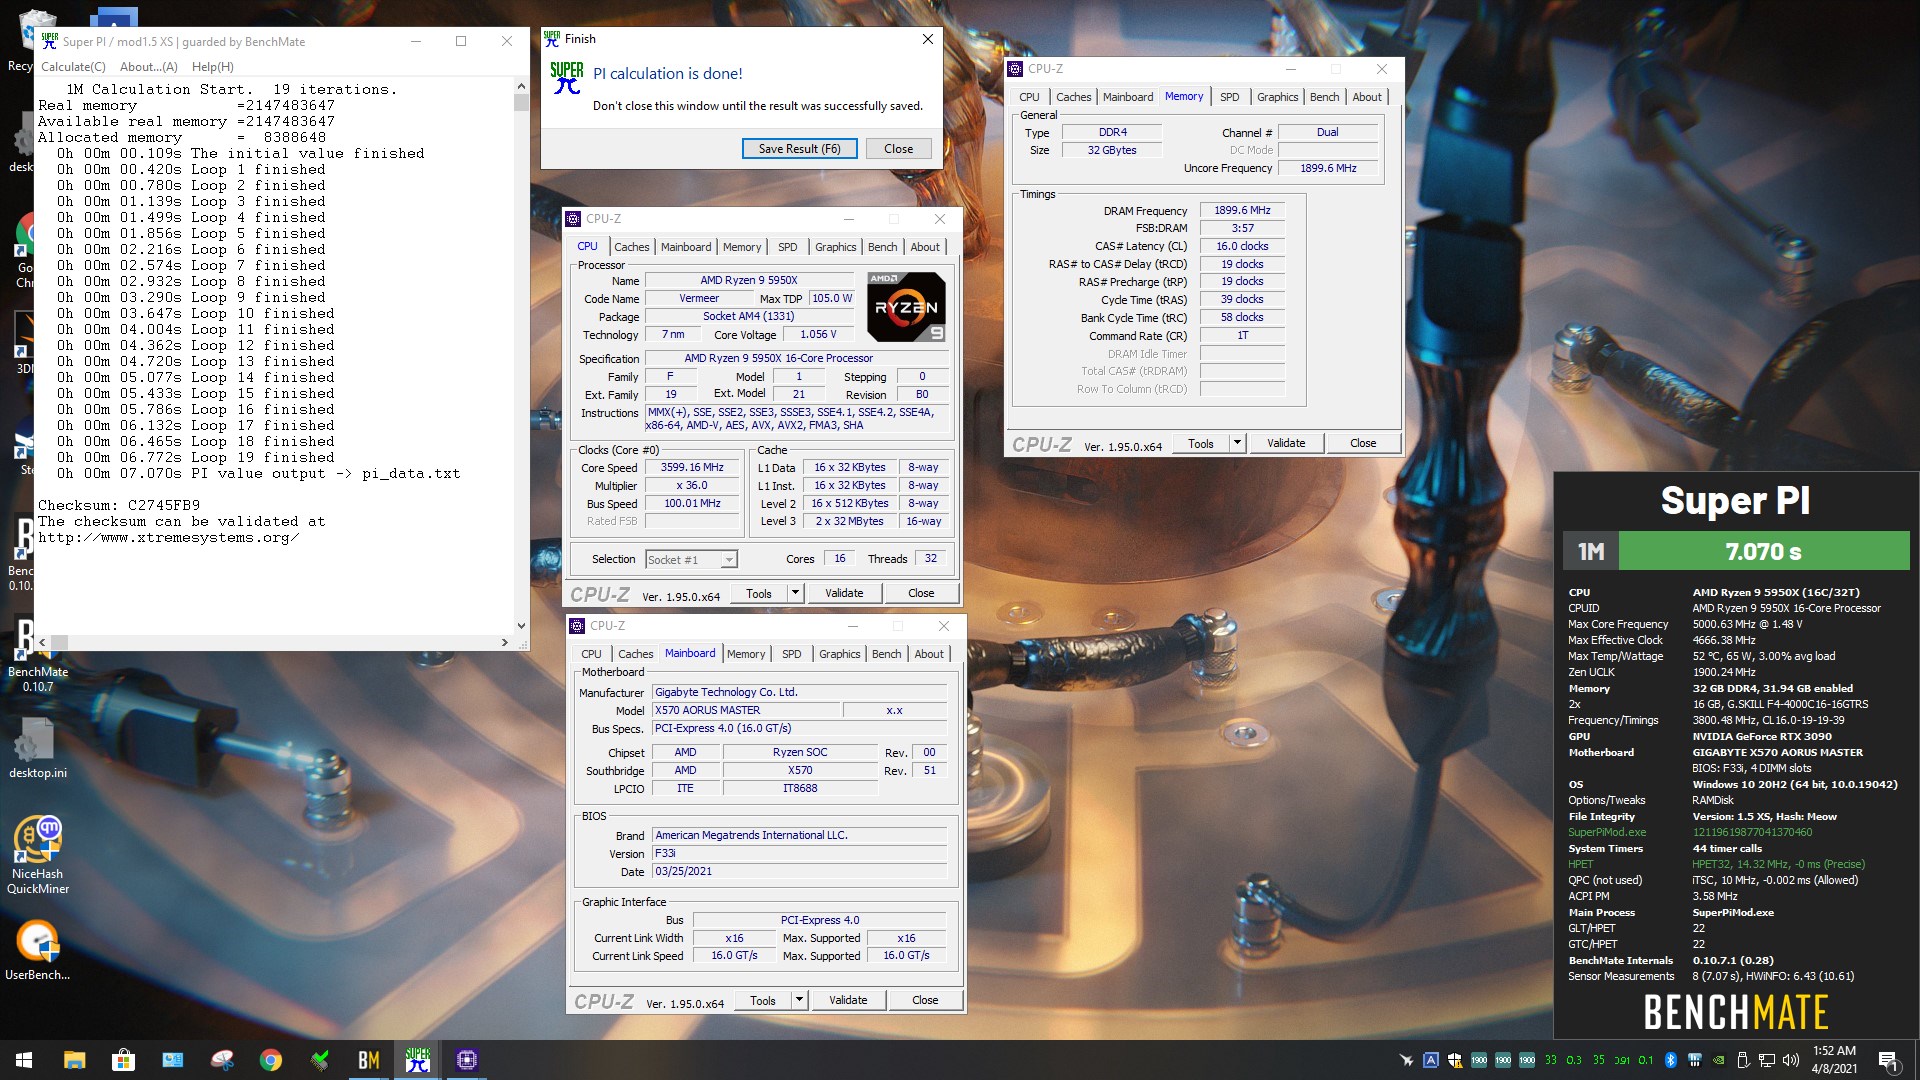Switch to SPD tab in CPU-Z Memory window
The height and width of the screenshot is (1080, 1920).
point(1229,97)
